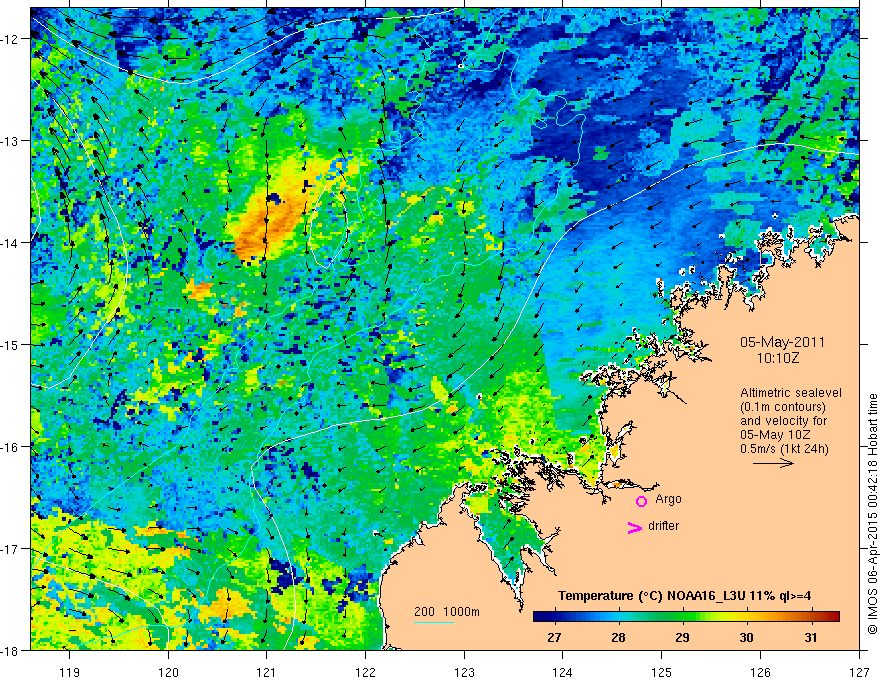Click the date label 05-May-2011
The height and width of the screenshot is (680, 880).
782,342
